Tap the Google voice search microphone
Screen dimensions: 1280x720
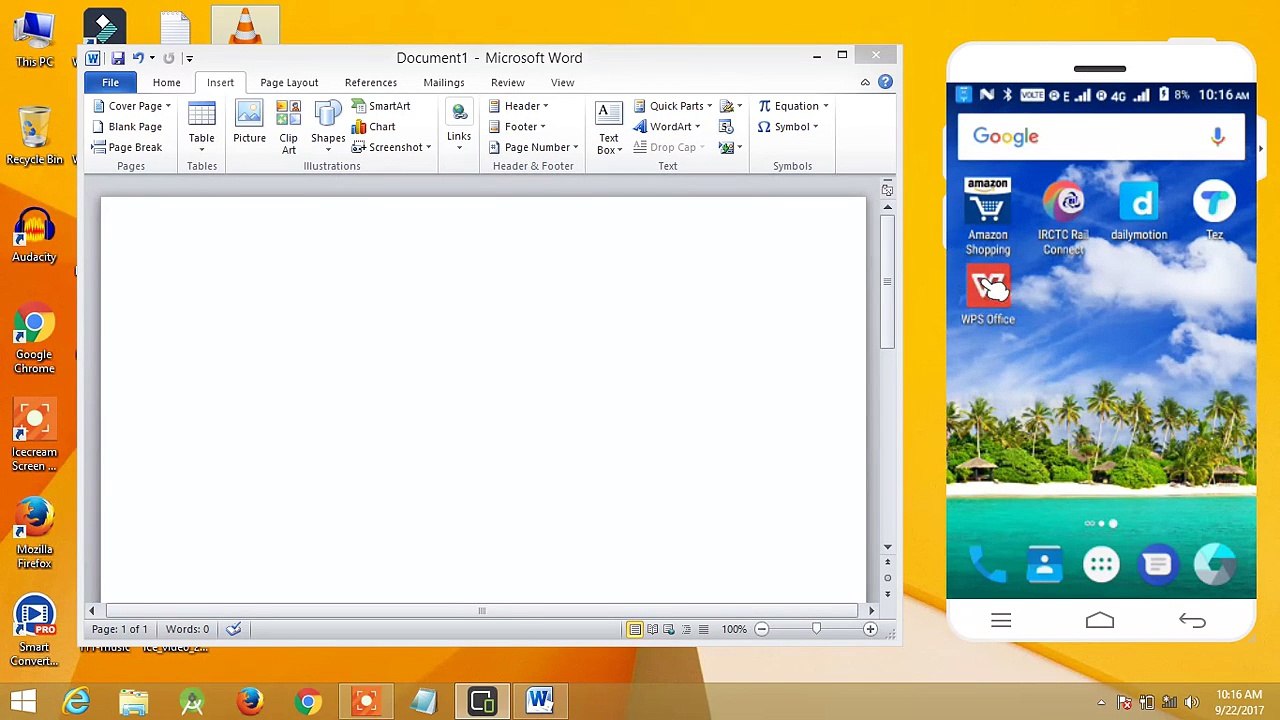1217,137
